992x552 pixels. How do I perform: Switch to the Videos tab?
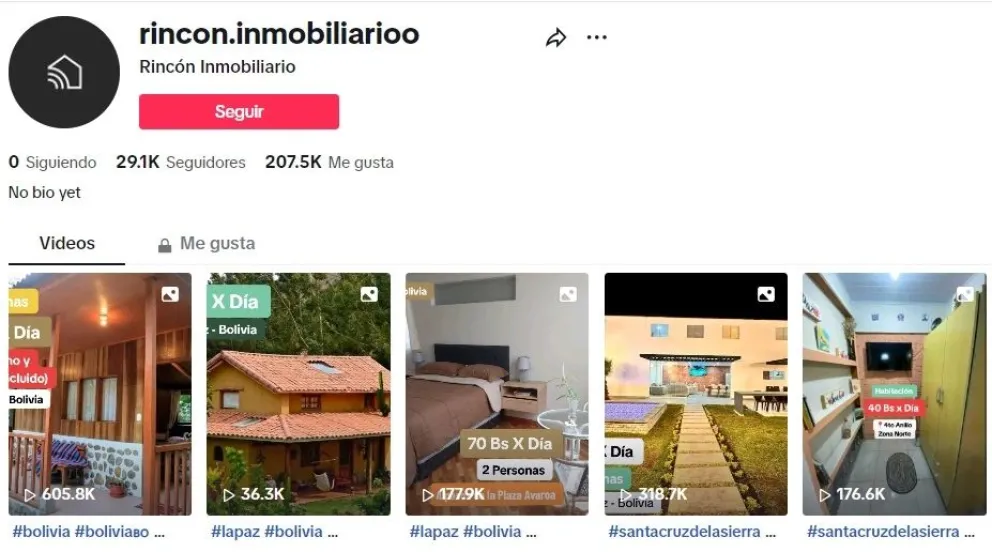click(66, 243)
